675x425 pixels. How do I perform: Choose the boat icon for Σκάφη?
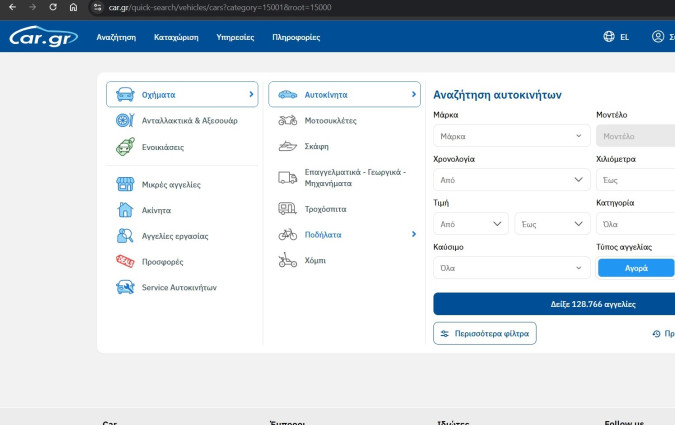288,146
